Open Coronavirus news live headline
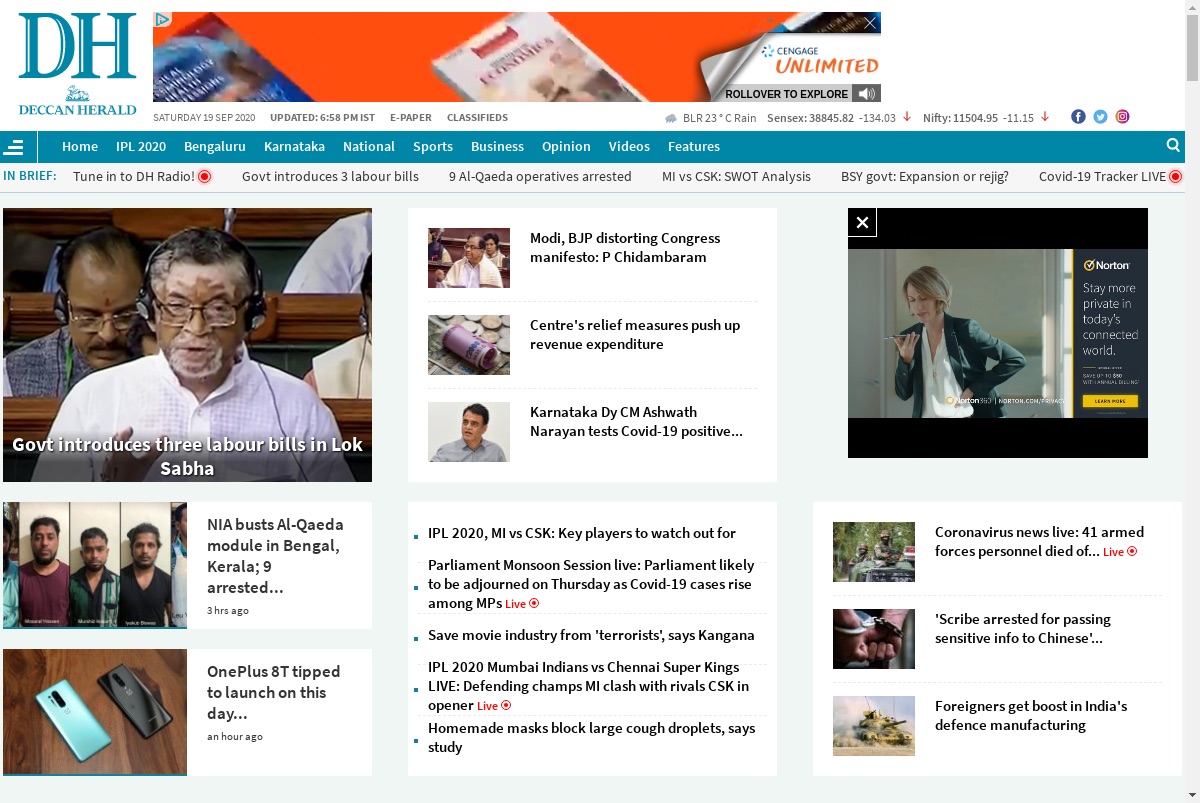1200x803 pixels. [x=1039, y=541]
